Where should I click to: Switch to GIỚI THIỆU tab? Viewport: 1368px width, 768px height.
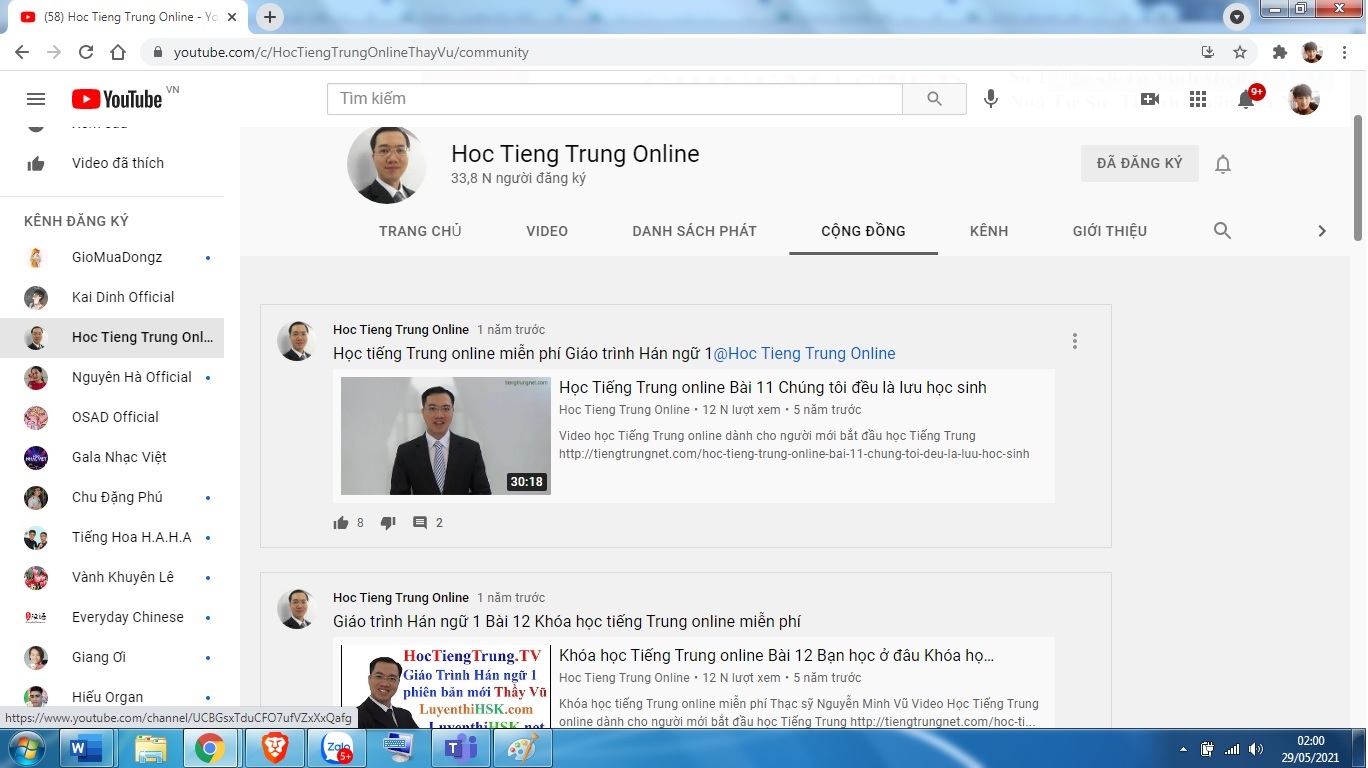pyautogui.click(x=1110, y=231)
